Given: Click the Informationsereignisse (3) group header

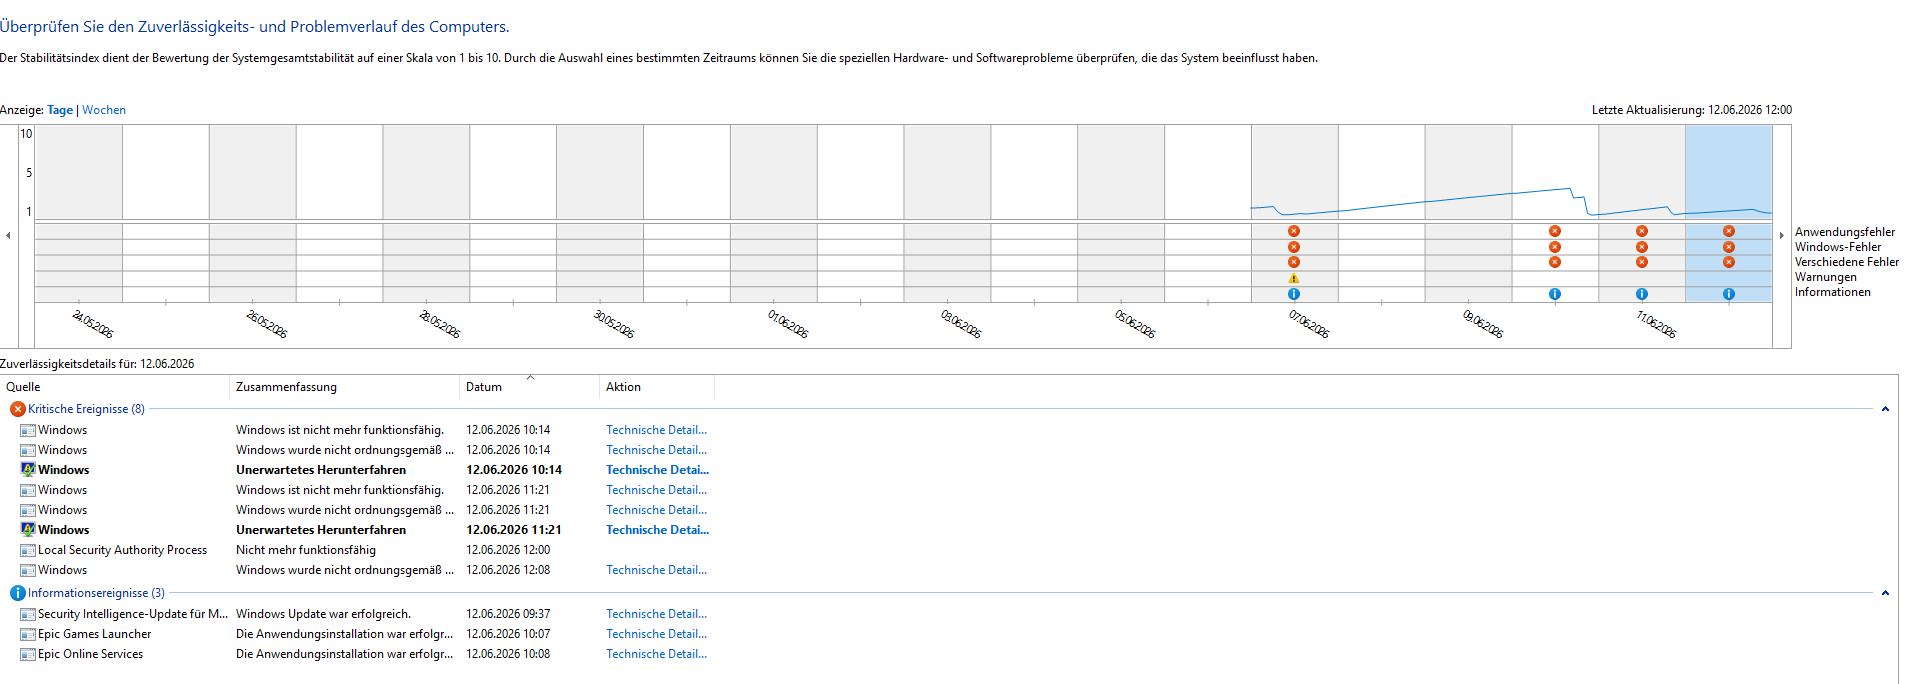Looking at the screenshot, I should 96,593.
